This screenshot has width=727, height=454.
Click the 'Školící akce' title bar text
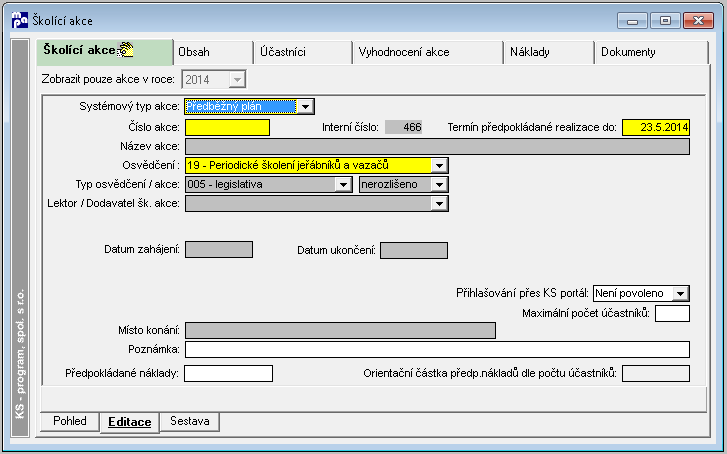point(63,21)
